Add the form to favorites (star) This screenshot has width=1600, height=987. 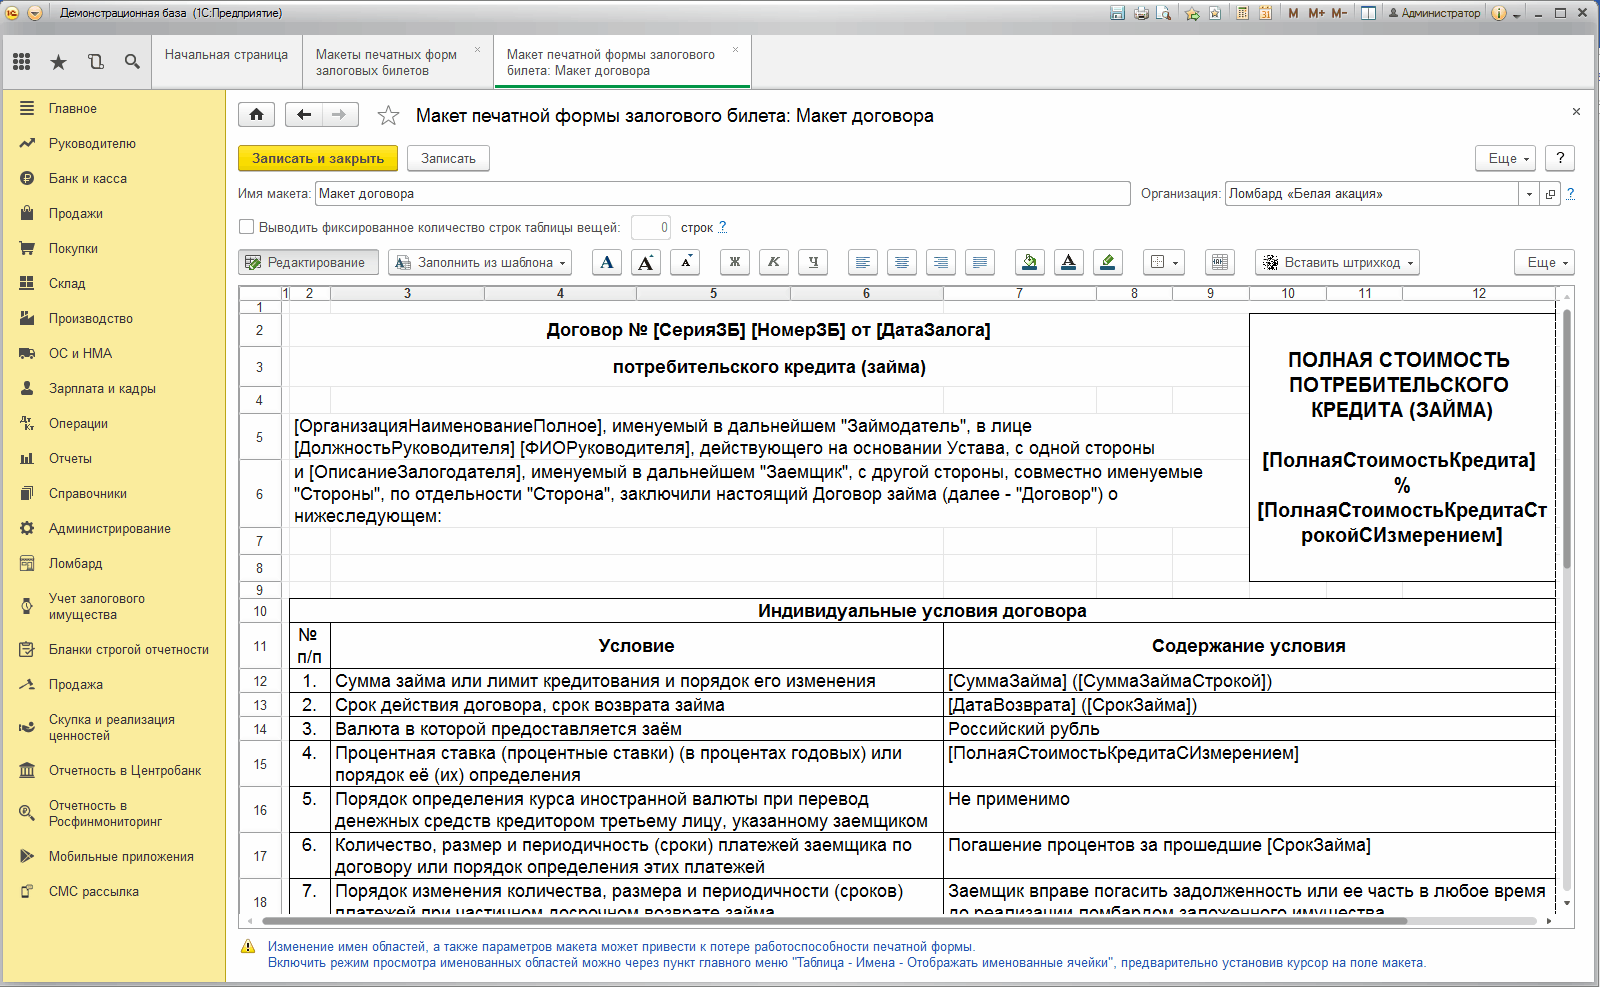tap(388, 116)
